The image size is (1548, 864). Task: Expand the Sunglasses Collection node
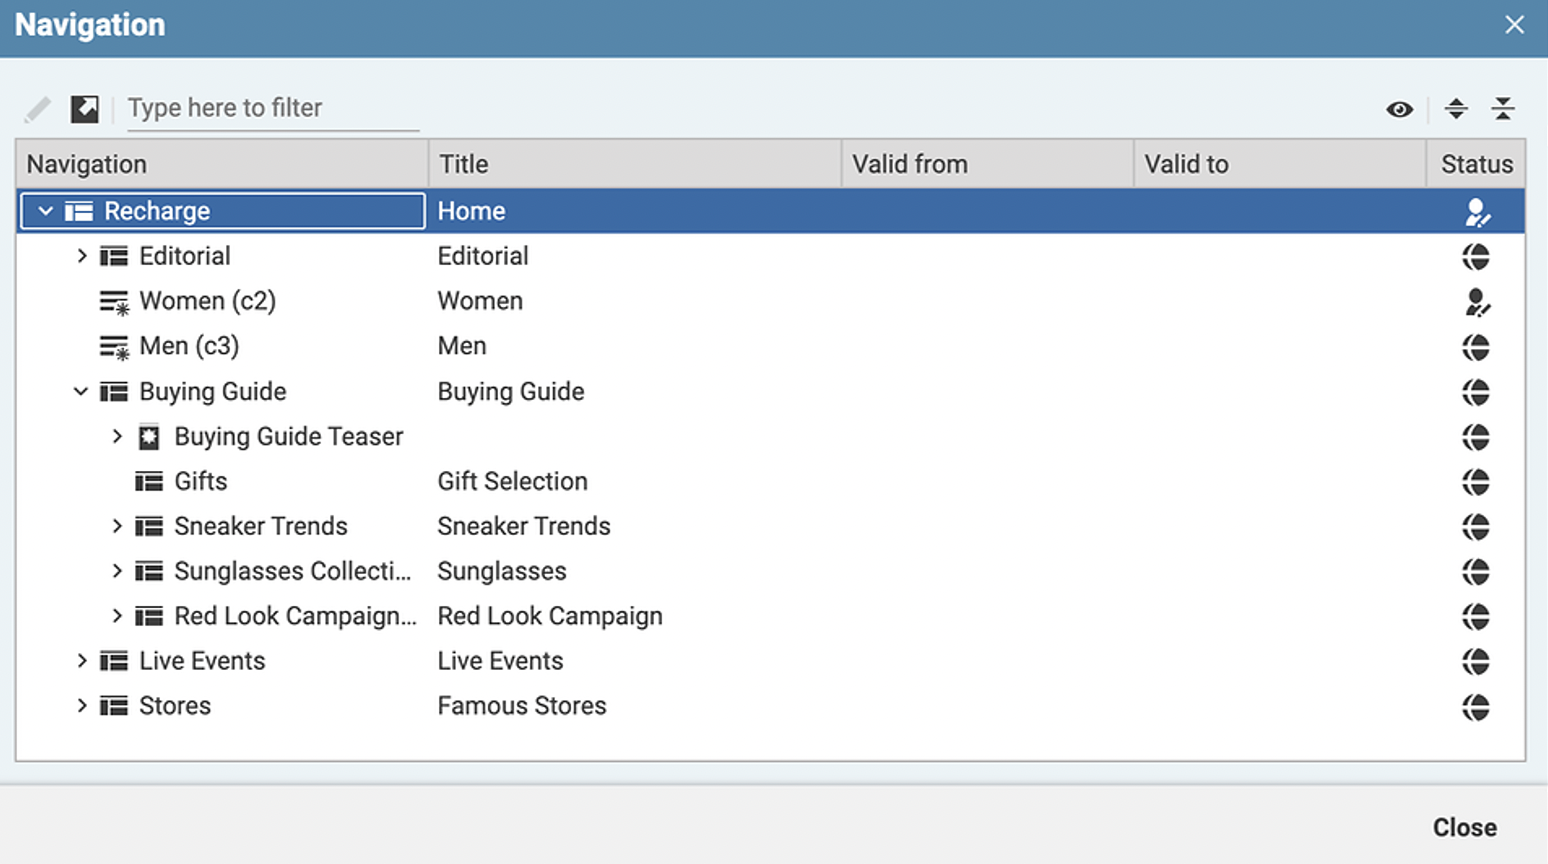[x=117, y=571]
